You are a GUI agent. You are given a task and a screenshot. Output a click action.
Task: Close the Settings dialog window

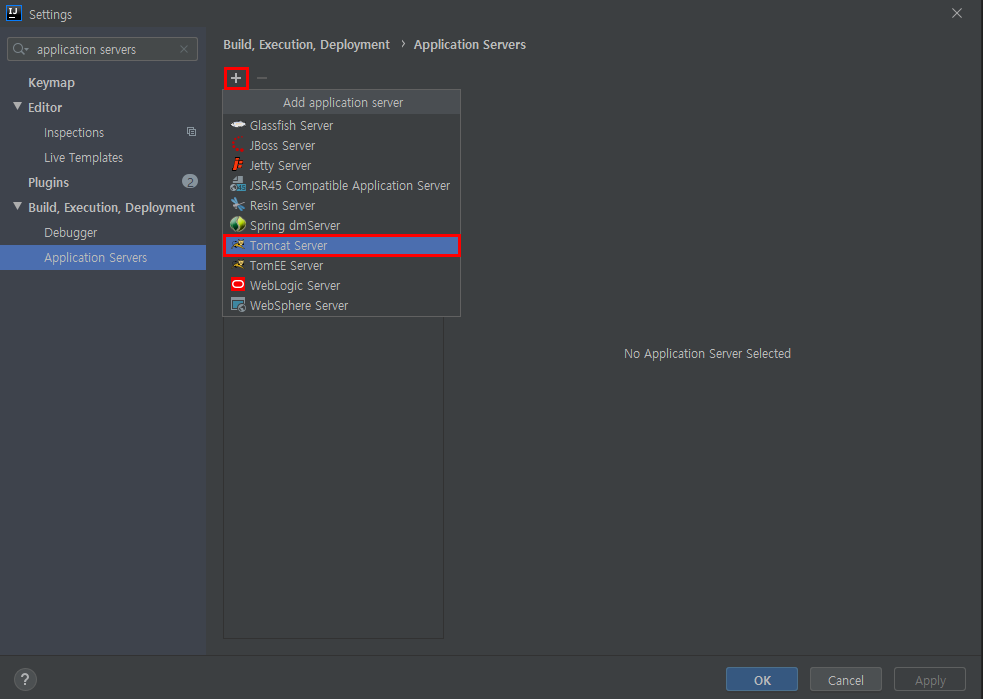coord(957,13)
